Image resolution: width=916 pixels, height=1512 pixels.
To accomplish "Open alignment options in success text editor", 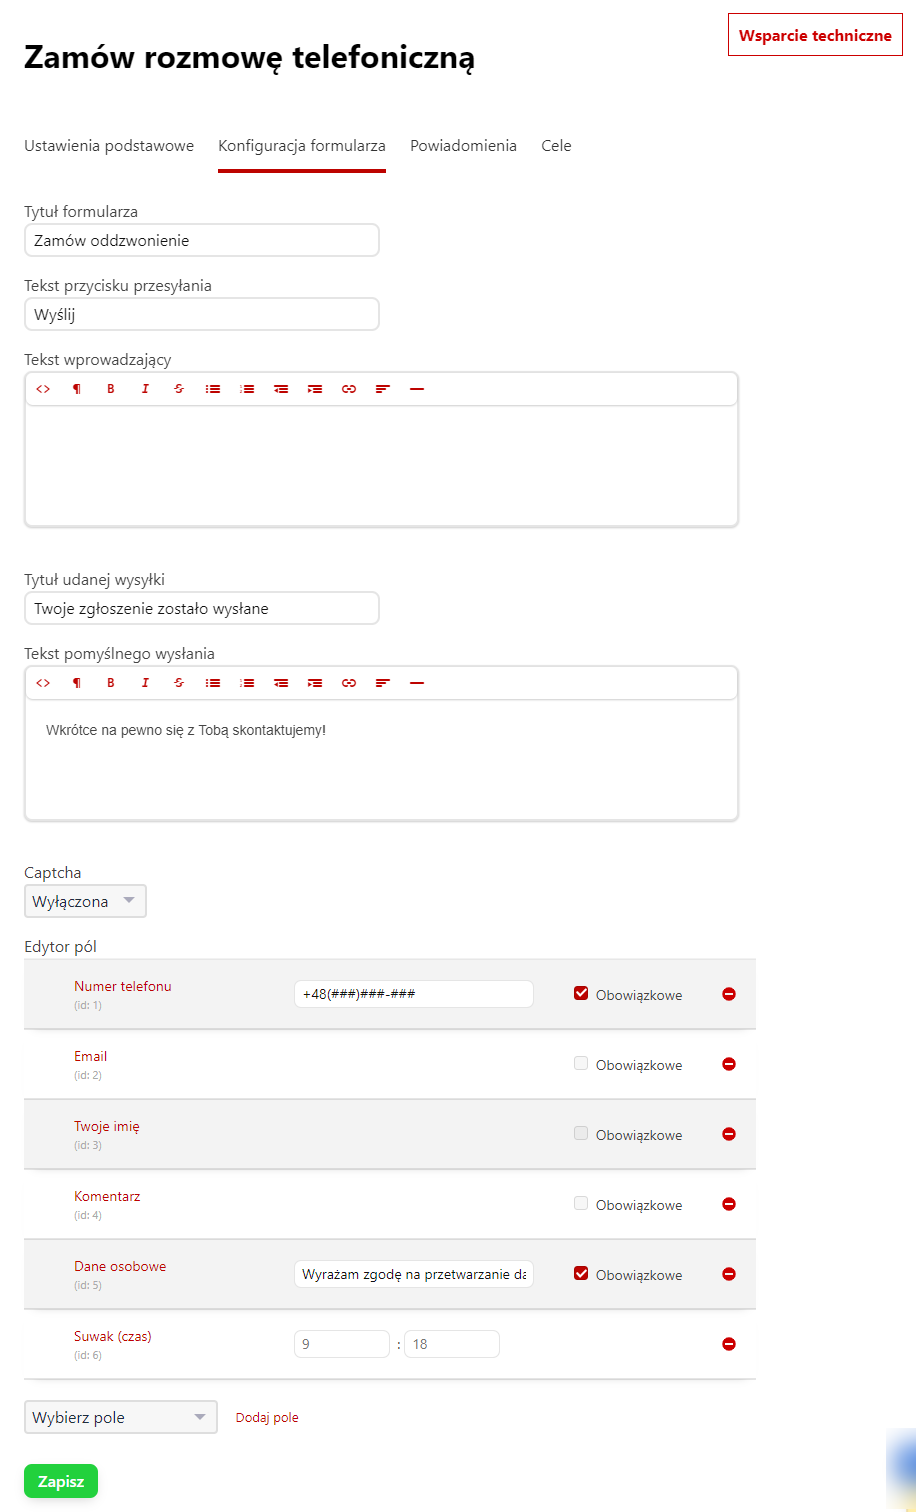I will point(382,683).
